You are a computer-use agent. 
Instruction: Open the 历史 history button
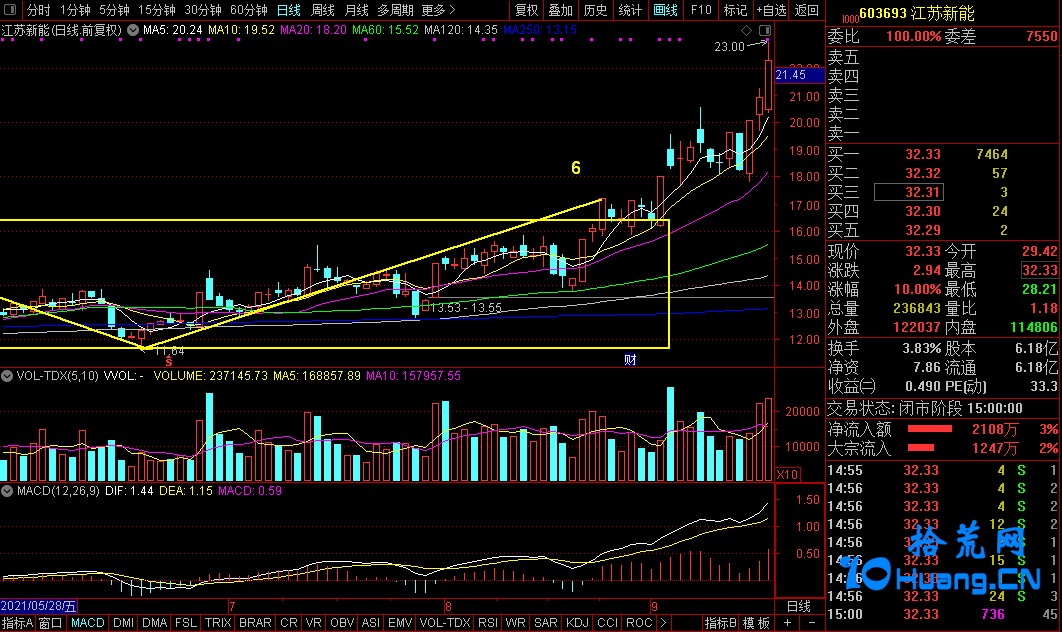click(595, 10)
